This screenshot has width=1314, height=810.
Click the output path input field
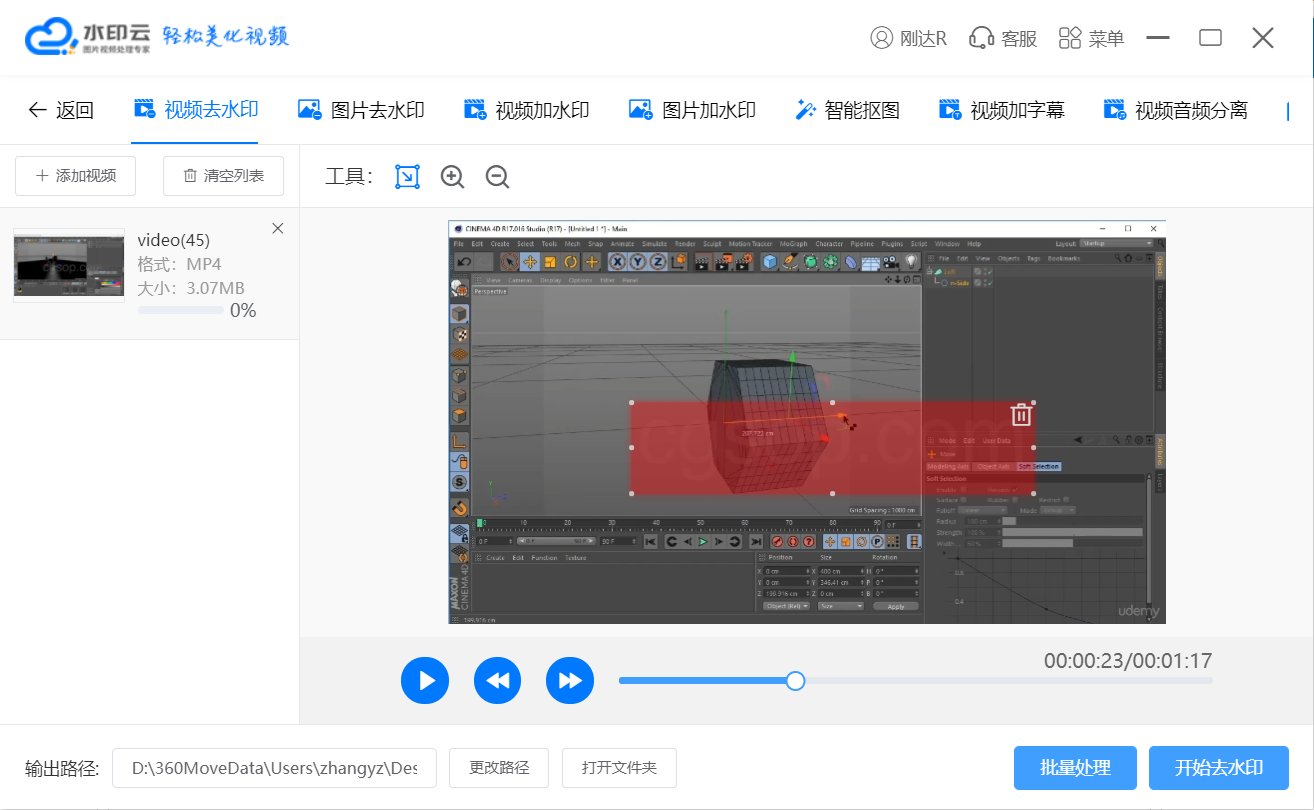(x=274, y=768)
